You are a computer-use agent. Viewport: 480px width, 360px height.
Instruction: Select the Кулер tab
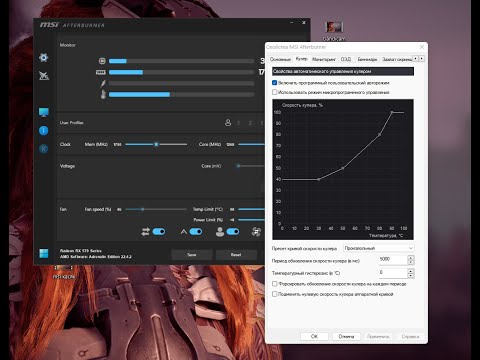(x=301, y=59)
